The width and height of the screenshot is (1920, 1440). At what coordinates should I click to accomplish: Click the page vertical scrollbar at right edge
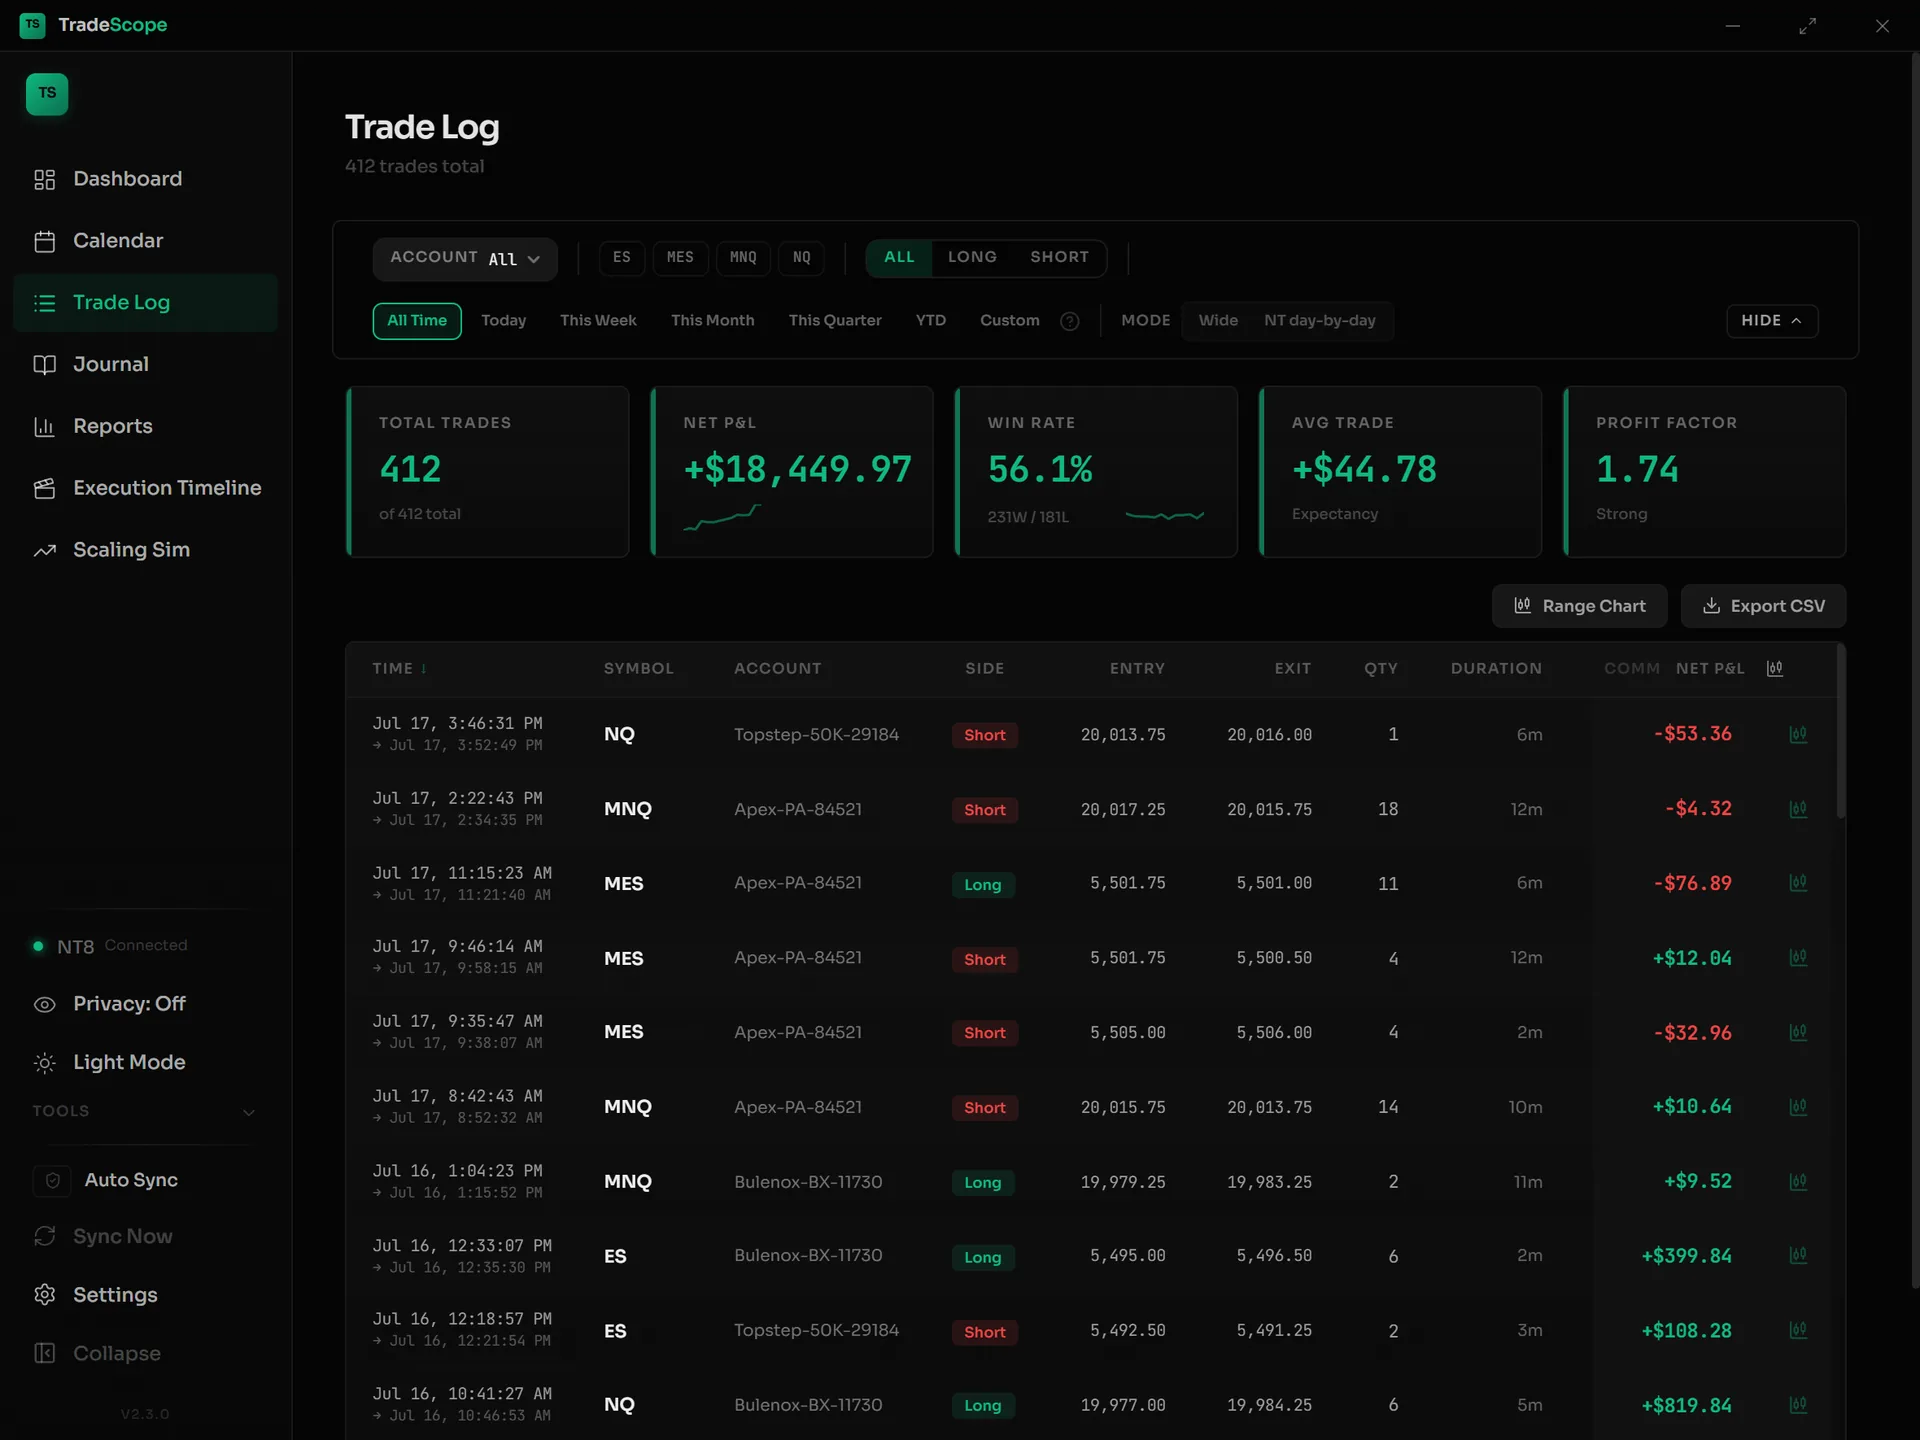(1914, 670)
